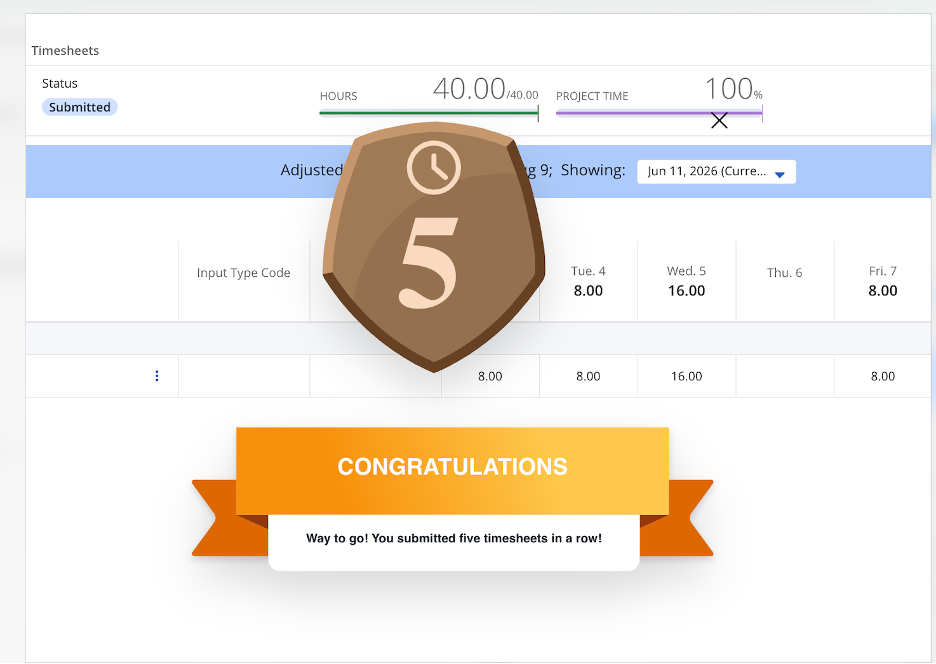Image resolution: width=936 pixels, height=664 pixels.
Task: Select the Thu. 6 column header
Action: point(785,281)
